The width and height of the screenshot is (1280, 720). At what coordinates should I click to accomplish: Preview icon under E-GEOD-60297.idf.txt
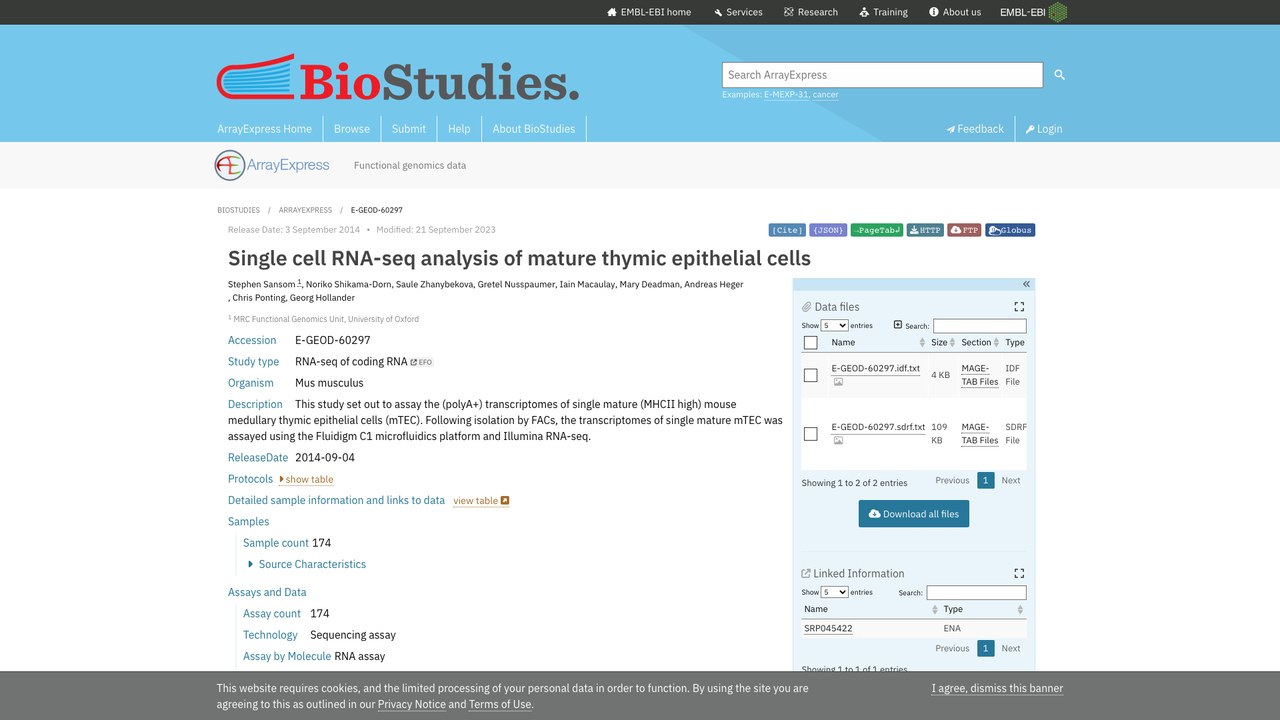pos(838,382)
